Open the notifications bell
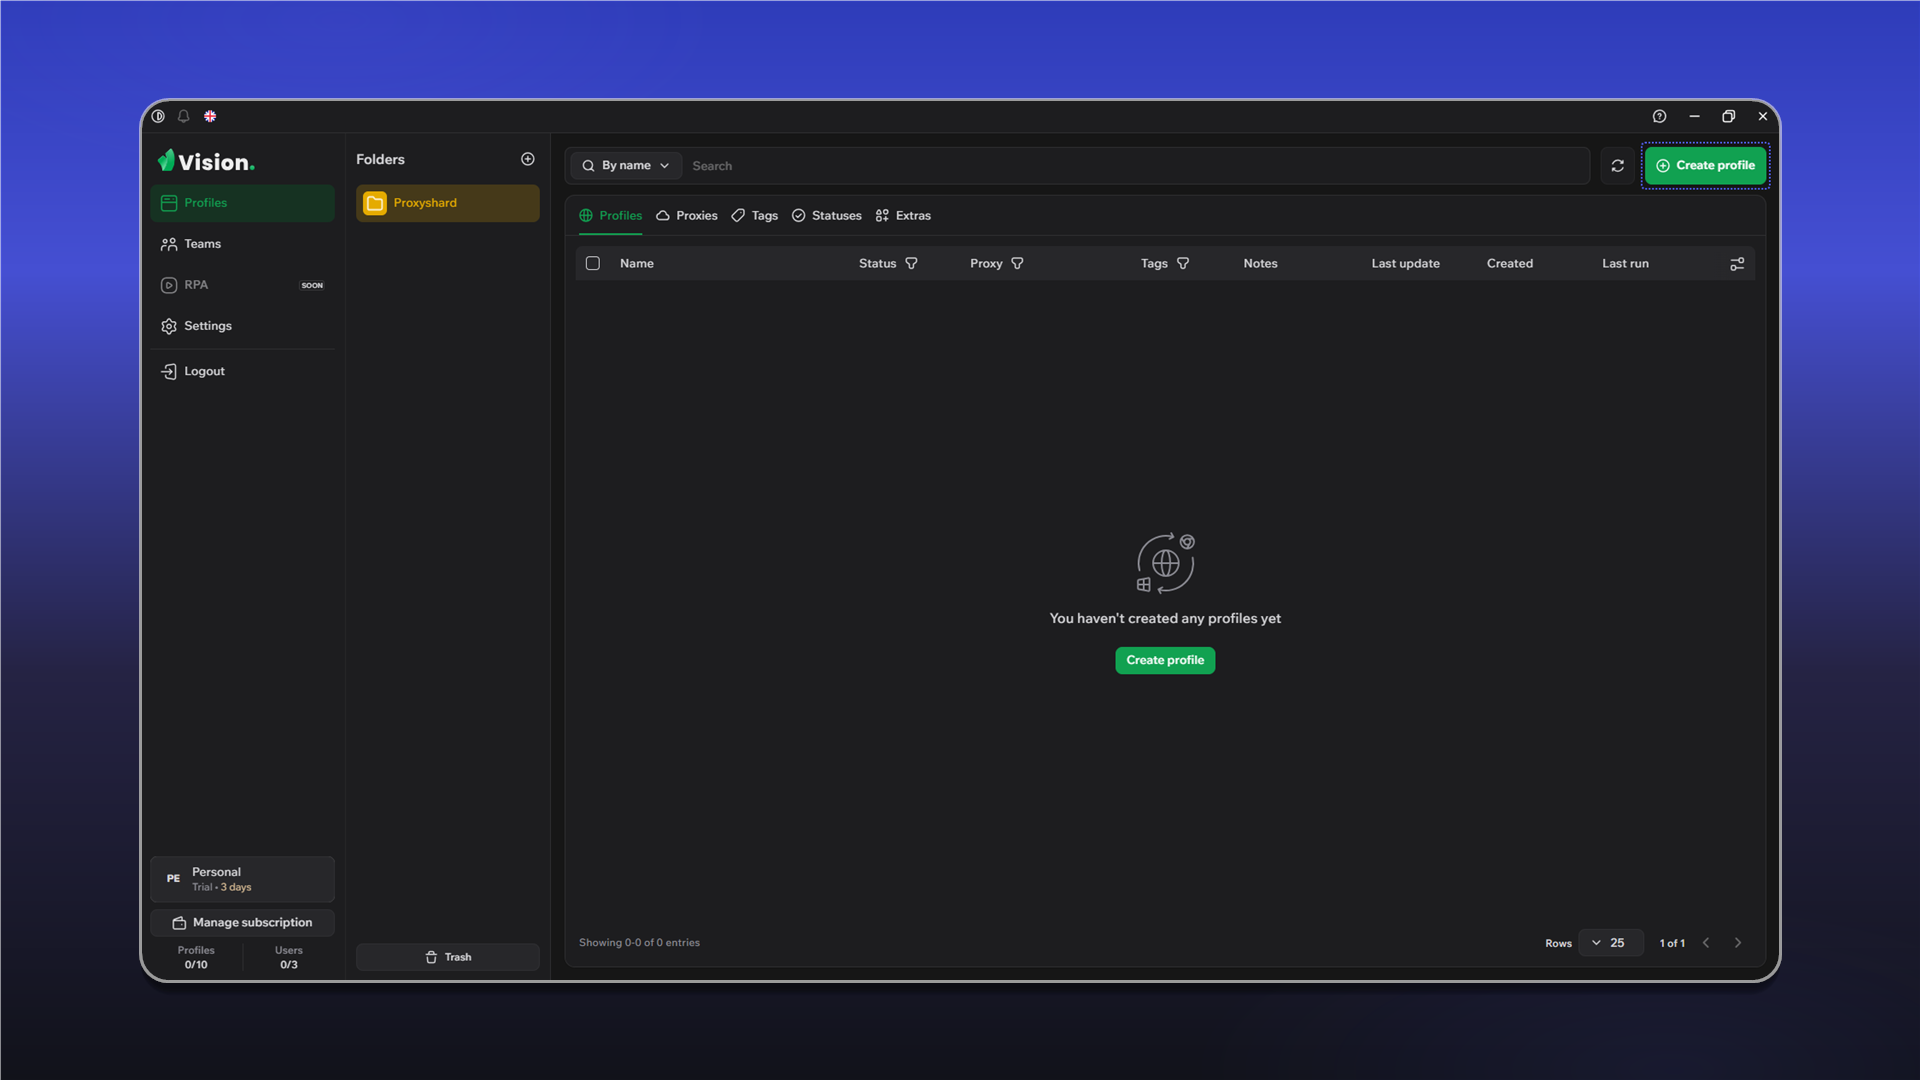Viewport: 1920px width, 1080px height. tap(184, 116)
